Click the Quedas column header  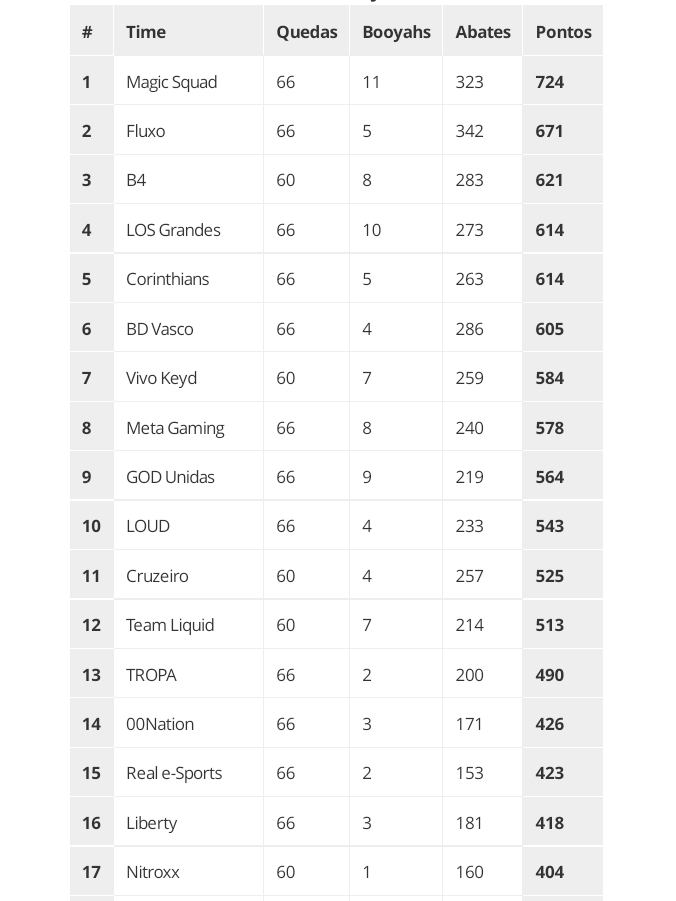tap(306, 32)
